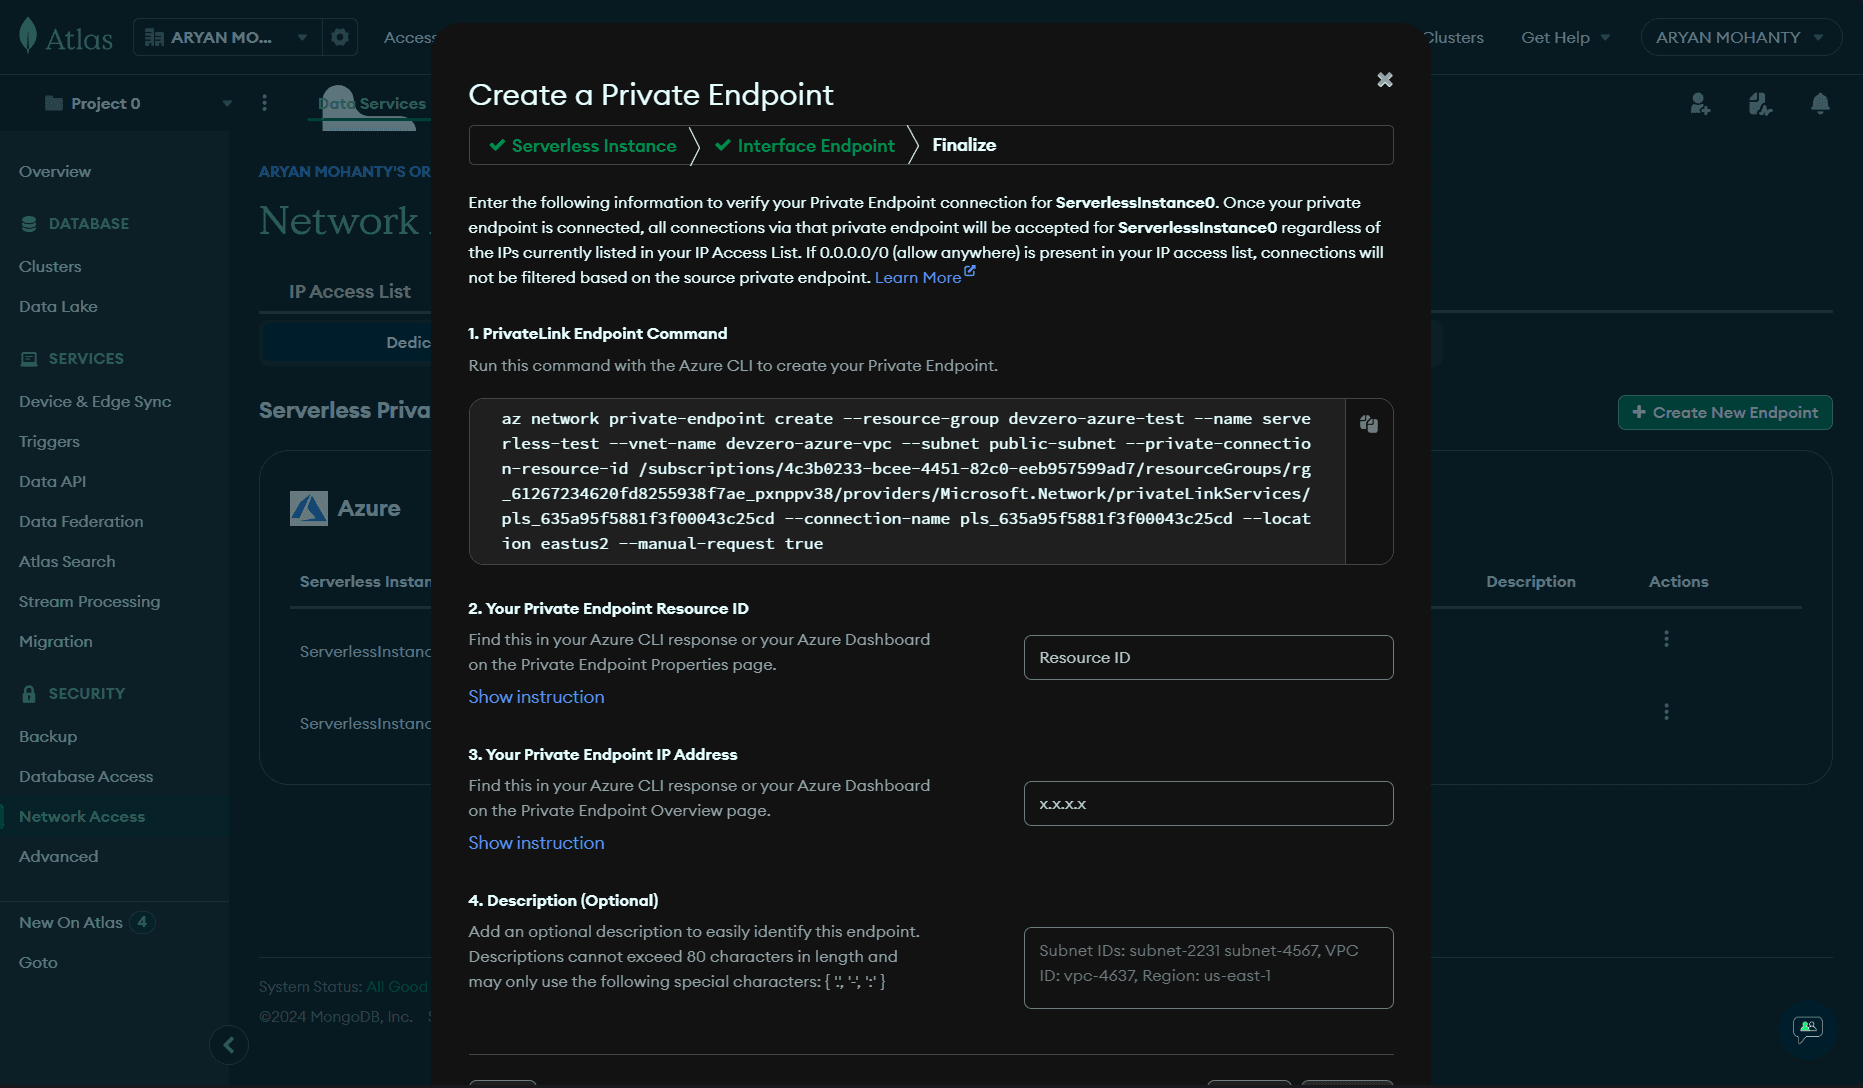Click the invite user icon
1863x1088 pixels.
pyautogui.click(x=1700, y=104)
